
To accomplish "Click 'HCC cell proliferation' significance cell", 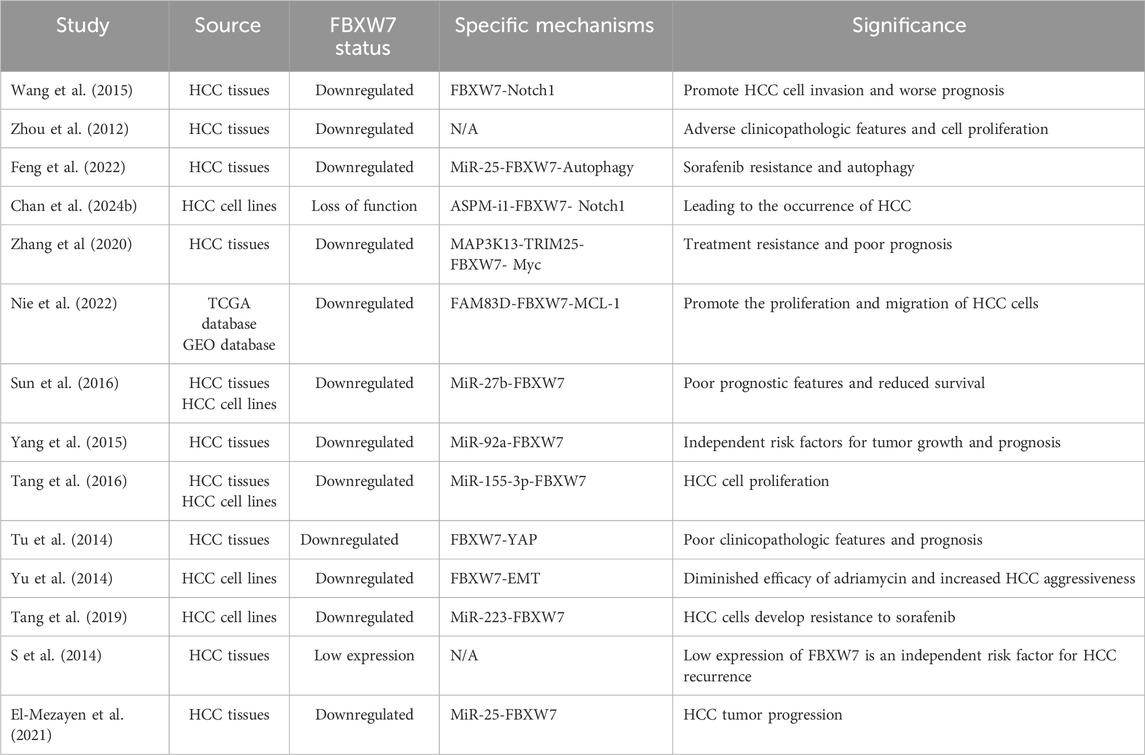I will [756, 480].
